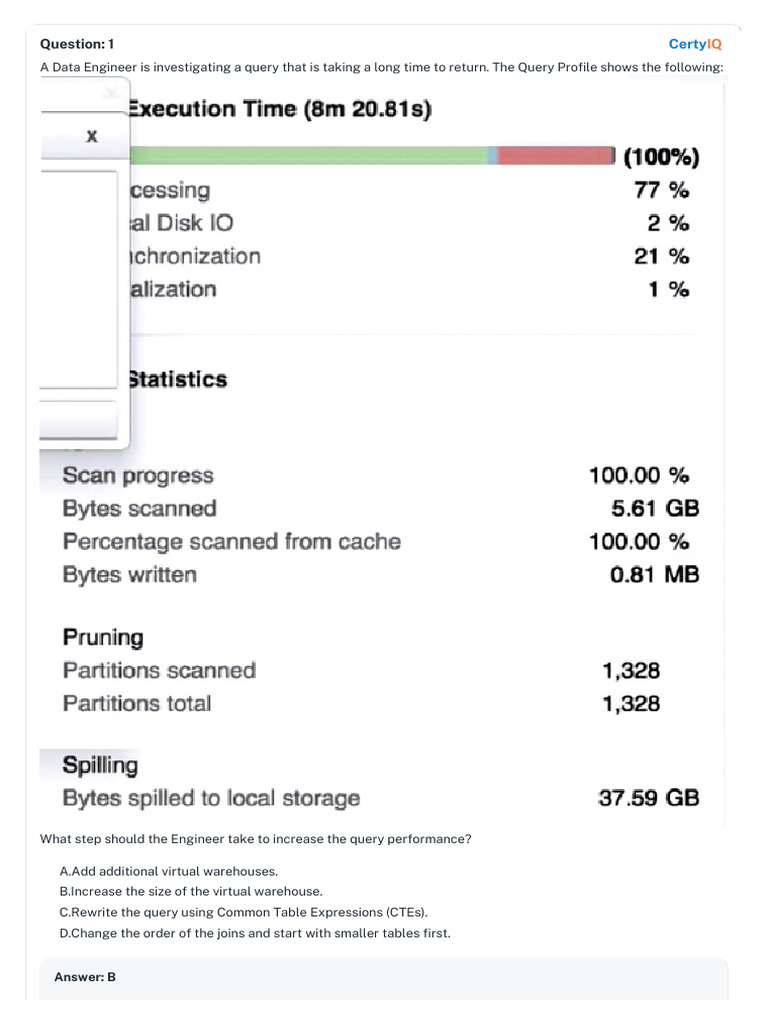The width and height of the screenshot is (768, 1024).
Task: Click the Bytes scanned row
Action: coord(139,508)
